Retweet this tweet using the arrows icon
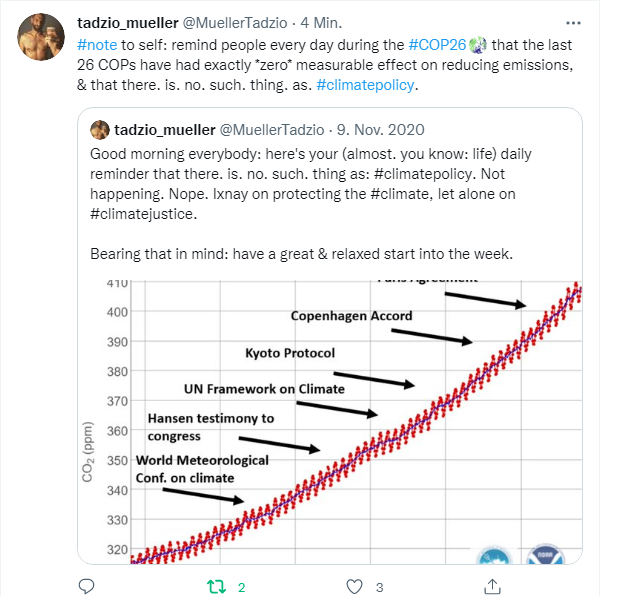The image size is (622, 596). [x=215, y=586]
